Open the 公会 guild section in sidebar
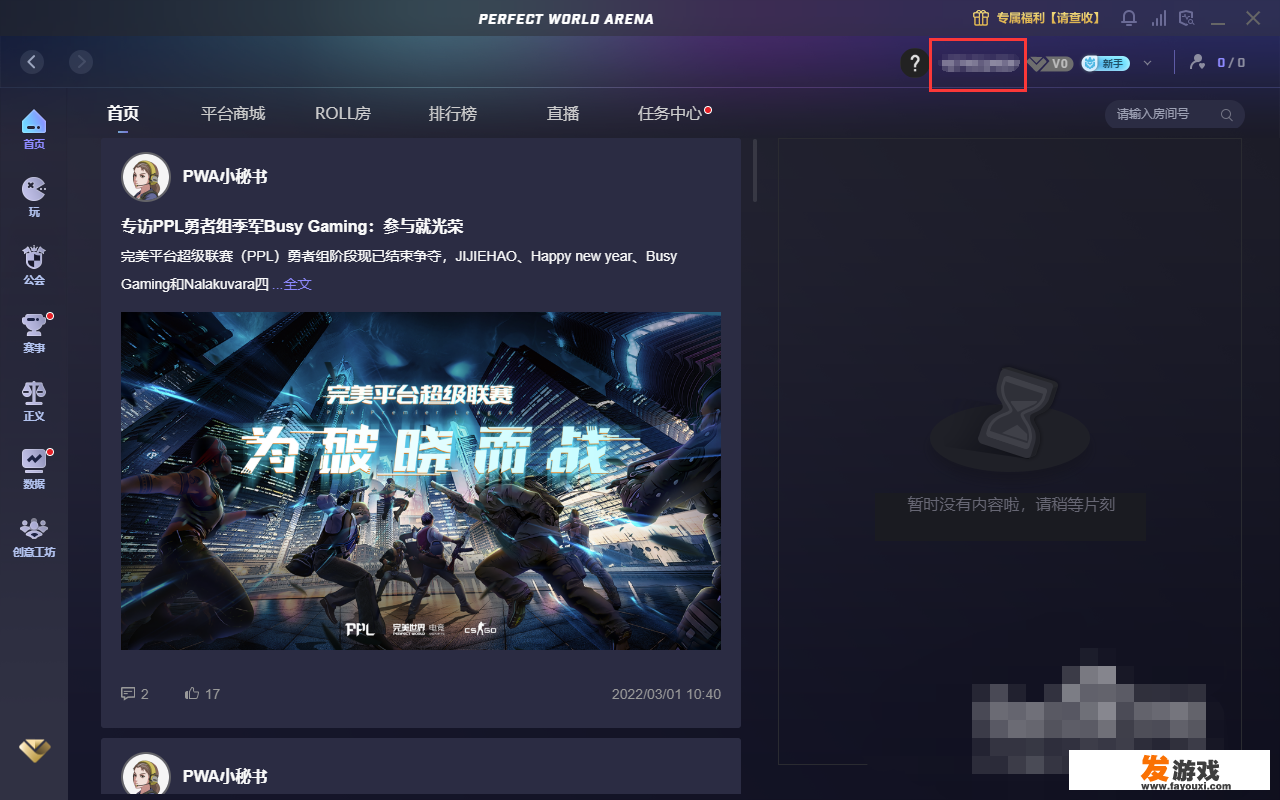Screen dimensions: 1280x800 pyautogui.click(x=34, y=265)
